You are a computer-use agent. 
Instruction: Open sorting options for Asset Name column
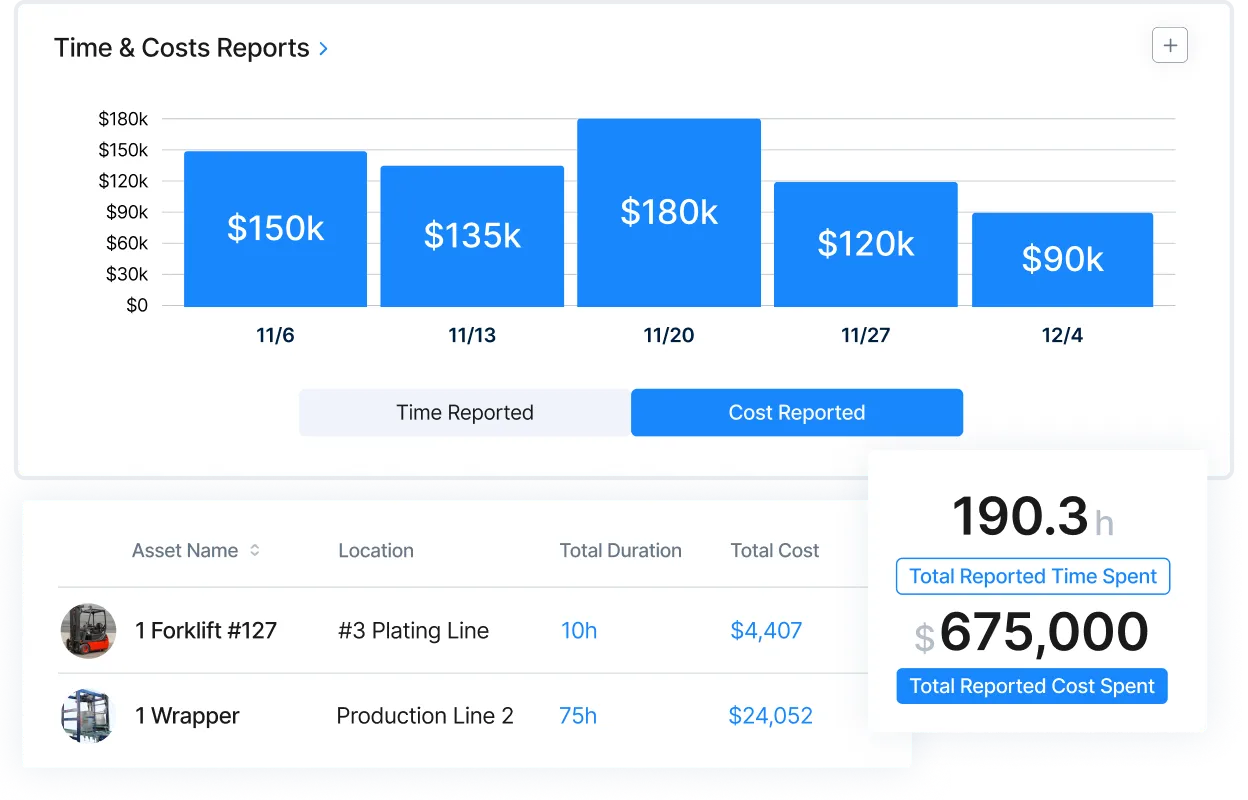pyautogui.click(x=255, y=550)
